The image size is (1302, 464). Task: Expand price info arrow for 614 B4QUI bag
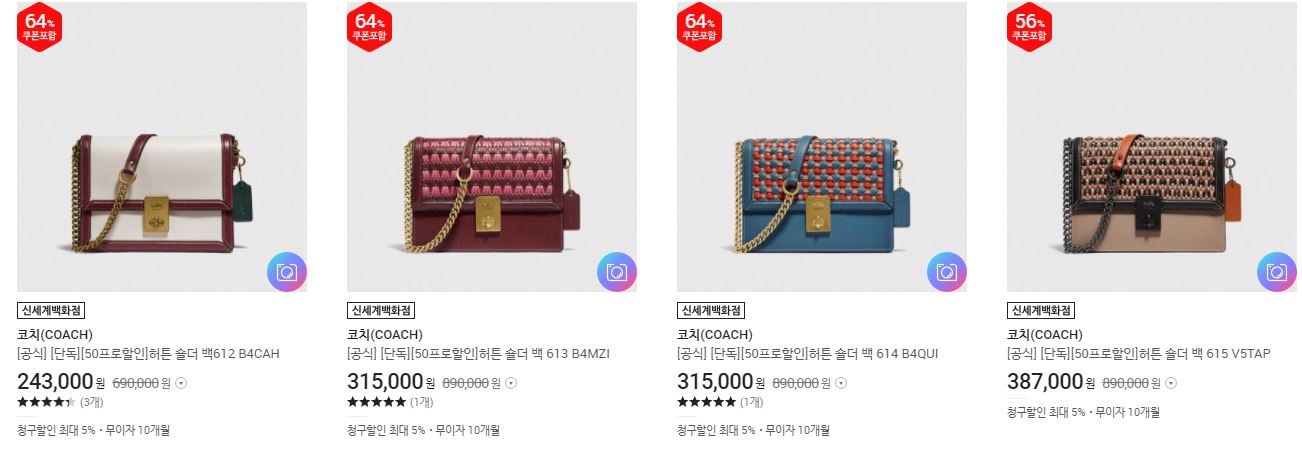click(x=841, y=383)
